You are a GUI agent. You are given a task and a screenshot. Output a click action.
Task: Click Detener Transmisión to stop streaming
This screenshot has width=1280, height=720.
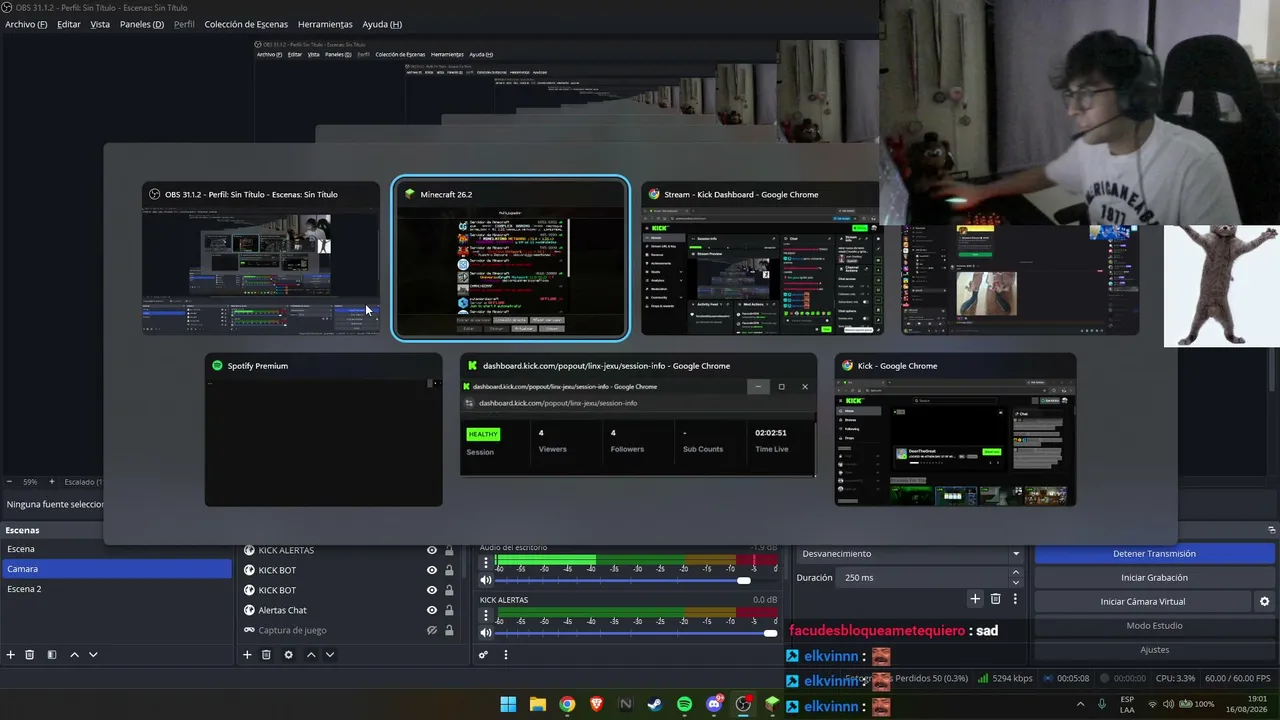[1154, 554]
